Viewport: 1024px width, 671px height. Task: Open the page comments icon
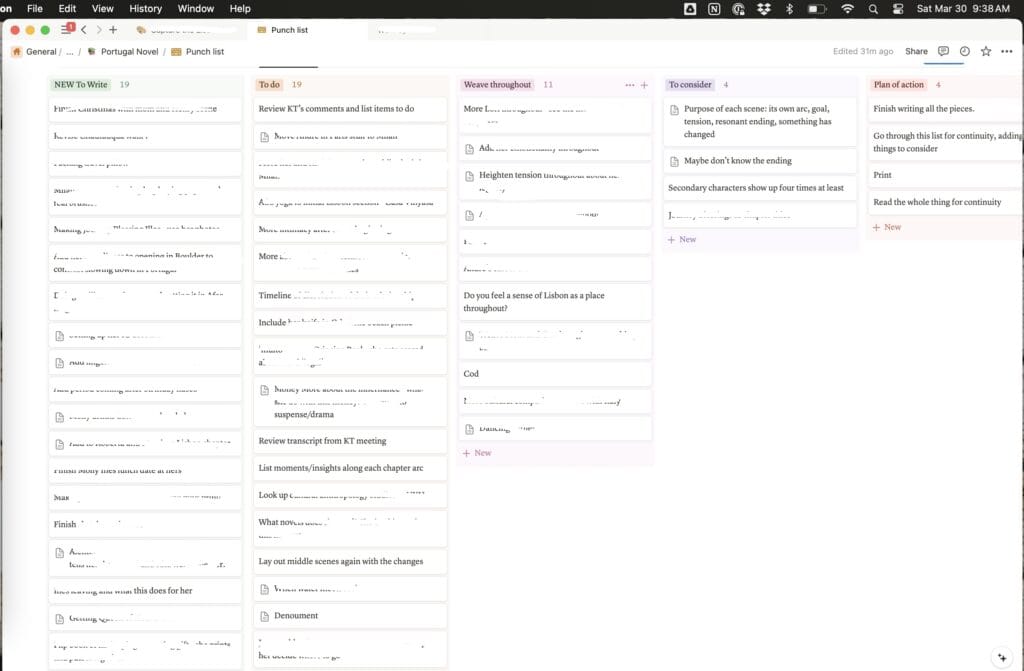[943, 51]
